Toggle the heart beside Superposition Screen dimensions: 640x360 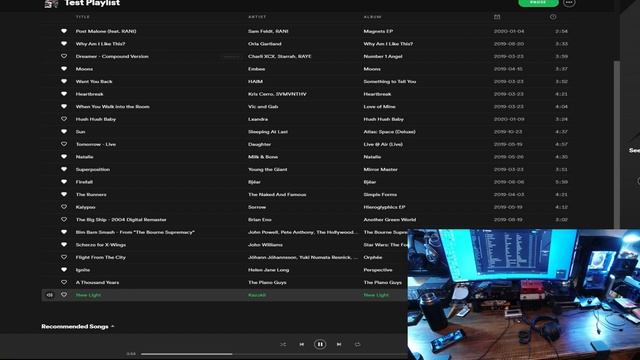(x=64, y=169)
